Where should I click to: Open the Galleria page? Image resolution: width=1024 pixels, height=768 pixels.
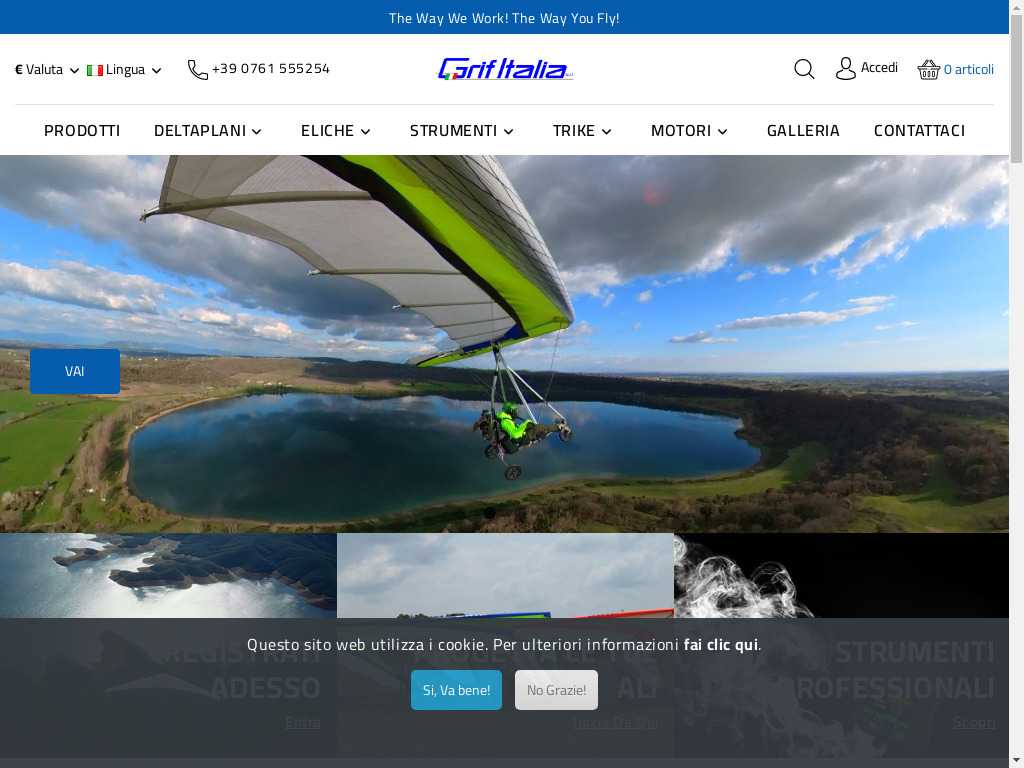pyautogui.click(x=803, y=131)
